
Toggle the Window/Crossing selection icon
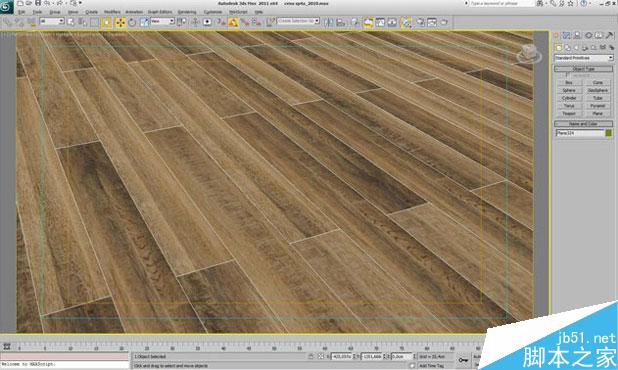tap(107, 22)
